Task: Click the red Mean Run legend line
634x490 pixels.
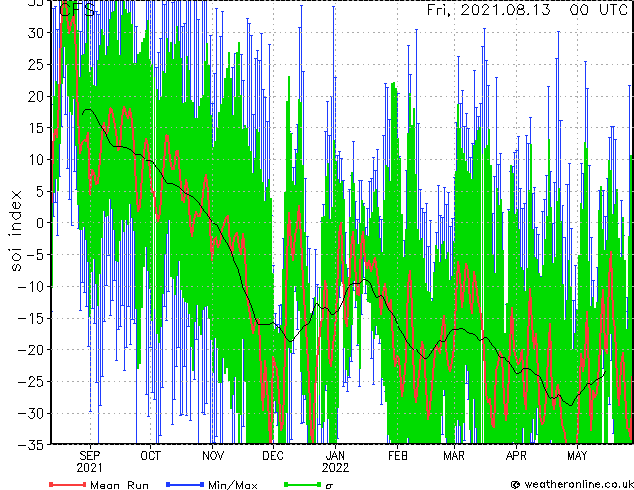Action: [x=68, y=484]
